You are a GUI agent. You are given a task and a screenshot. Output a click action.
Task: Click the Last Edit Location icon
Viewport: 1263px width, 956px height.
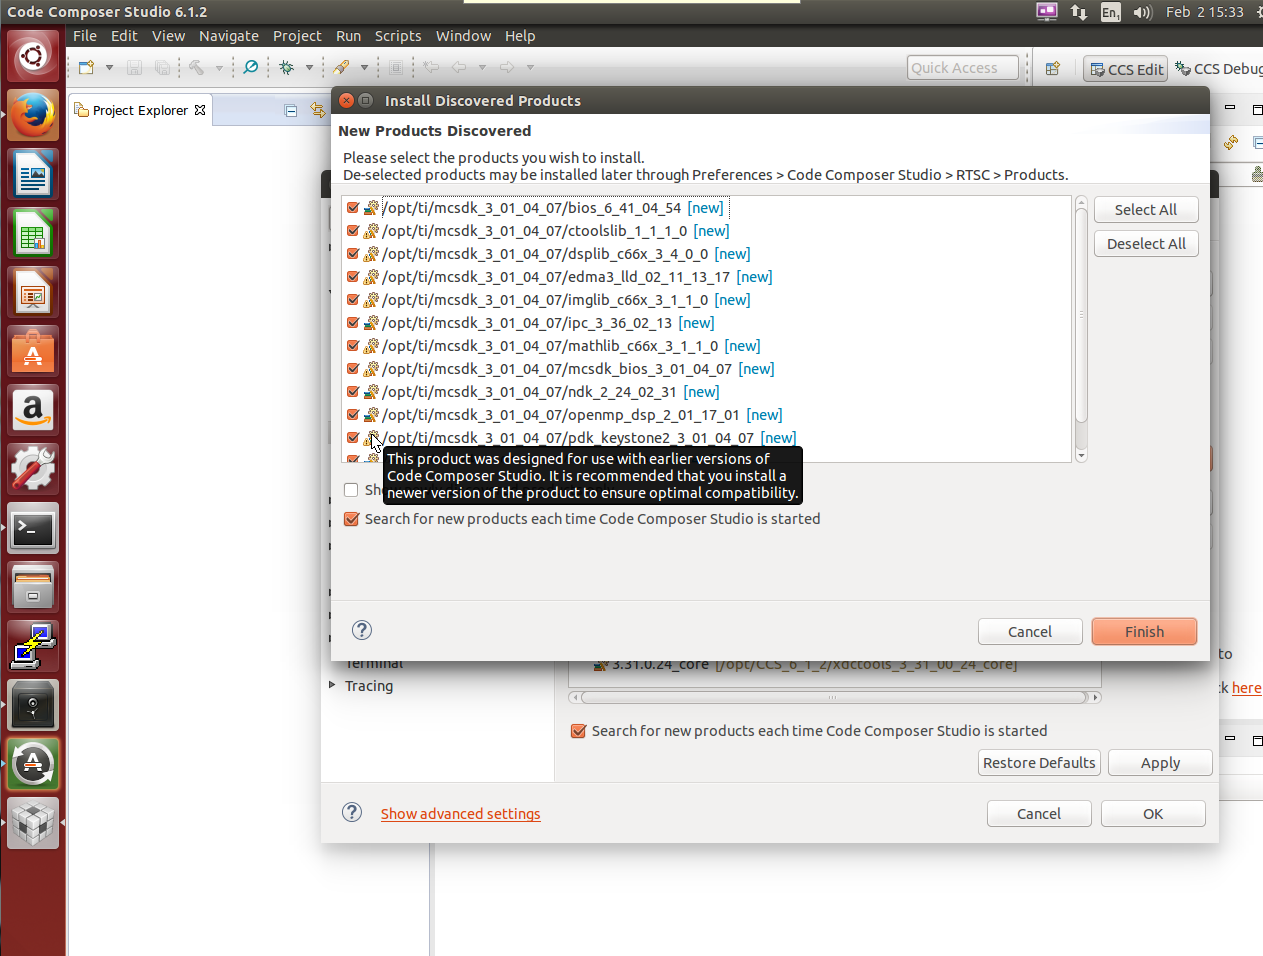[x=431, y=67]
